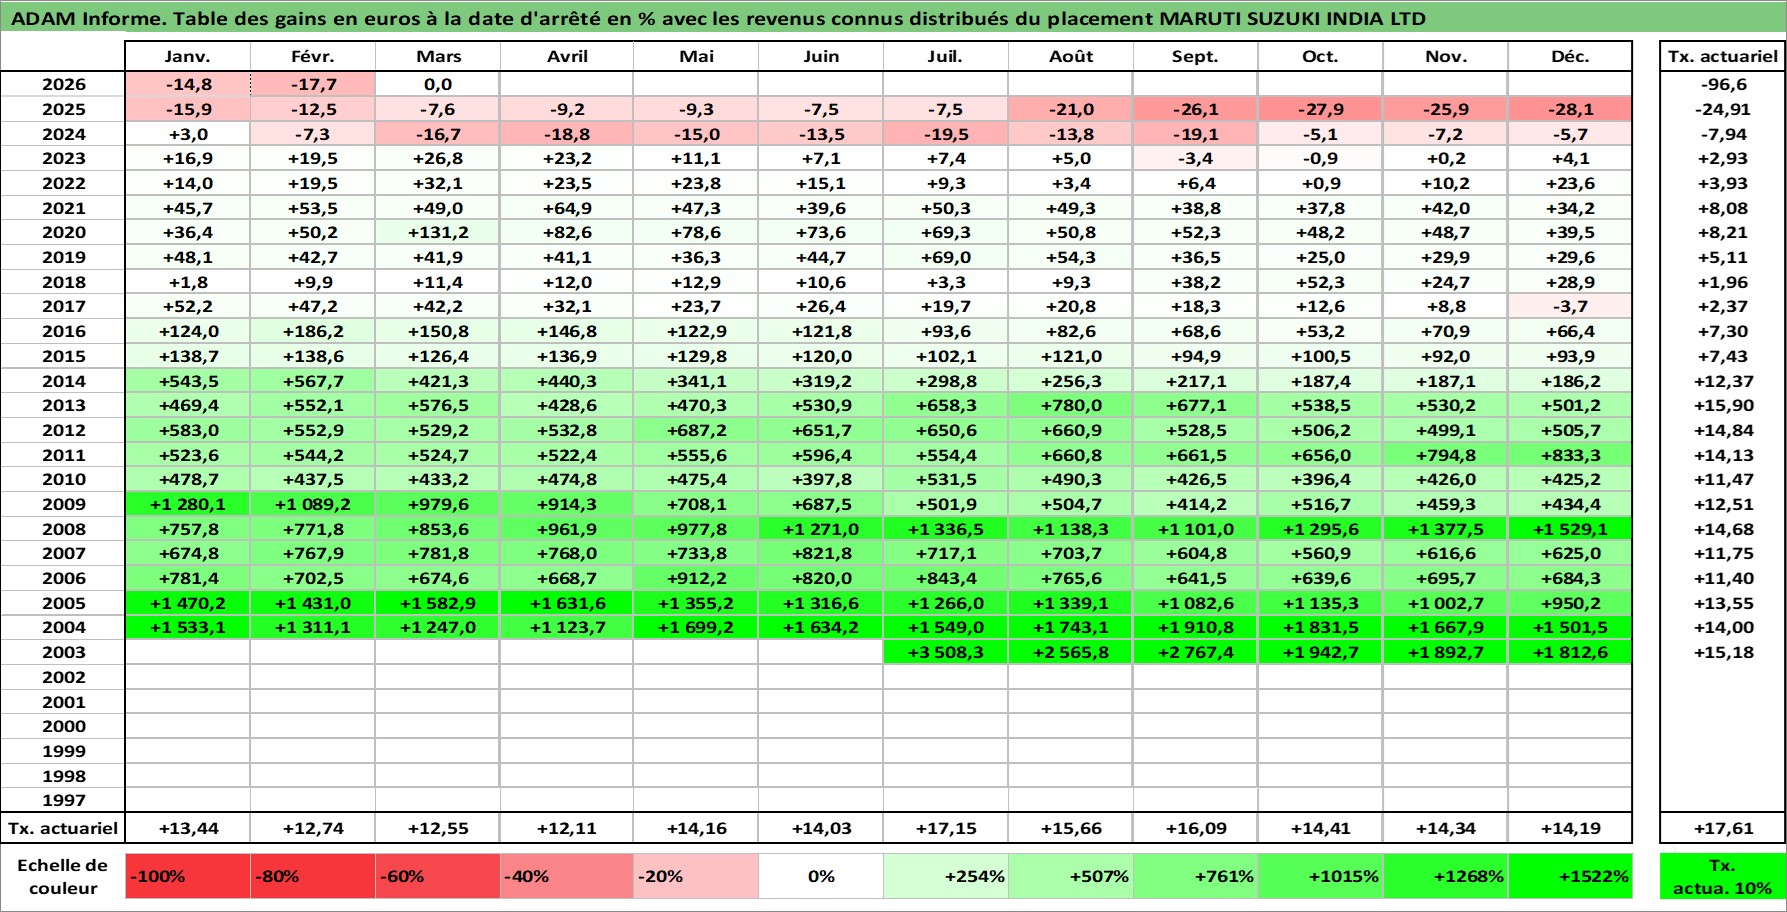Click the +186,2 cell in February 2016
The image size is (1787, 912).
313,331
